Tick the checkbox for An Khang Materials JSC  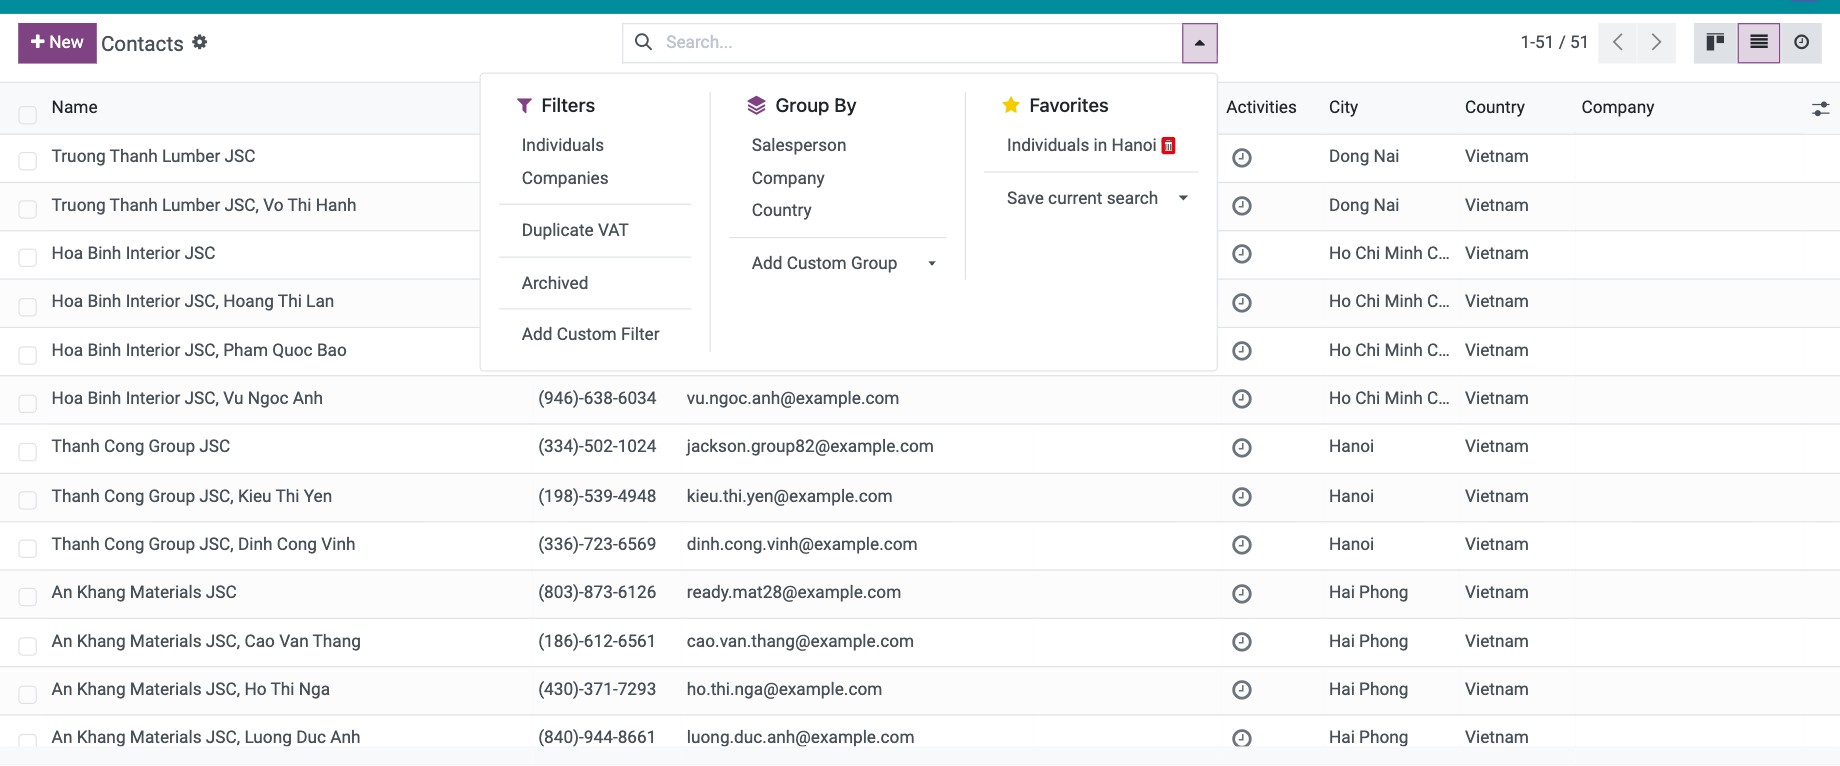point(28,597)
